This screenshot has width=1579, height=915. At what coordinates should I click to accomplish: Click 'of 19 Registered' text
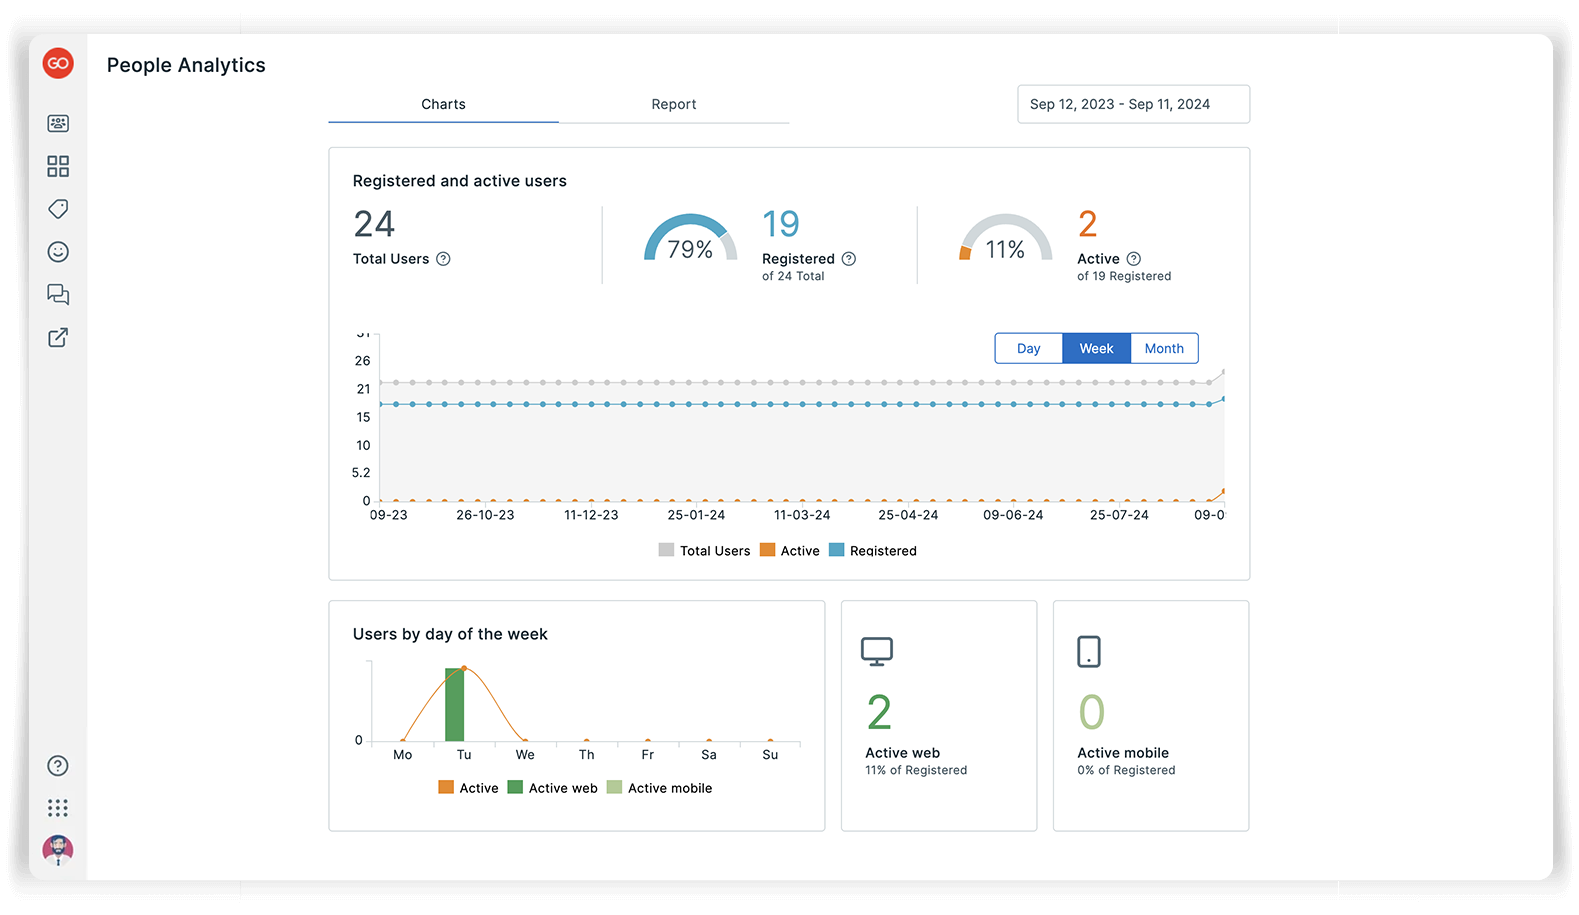point(1124,276)
